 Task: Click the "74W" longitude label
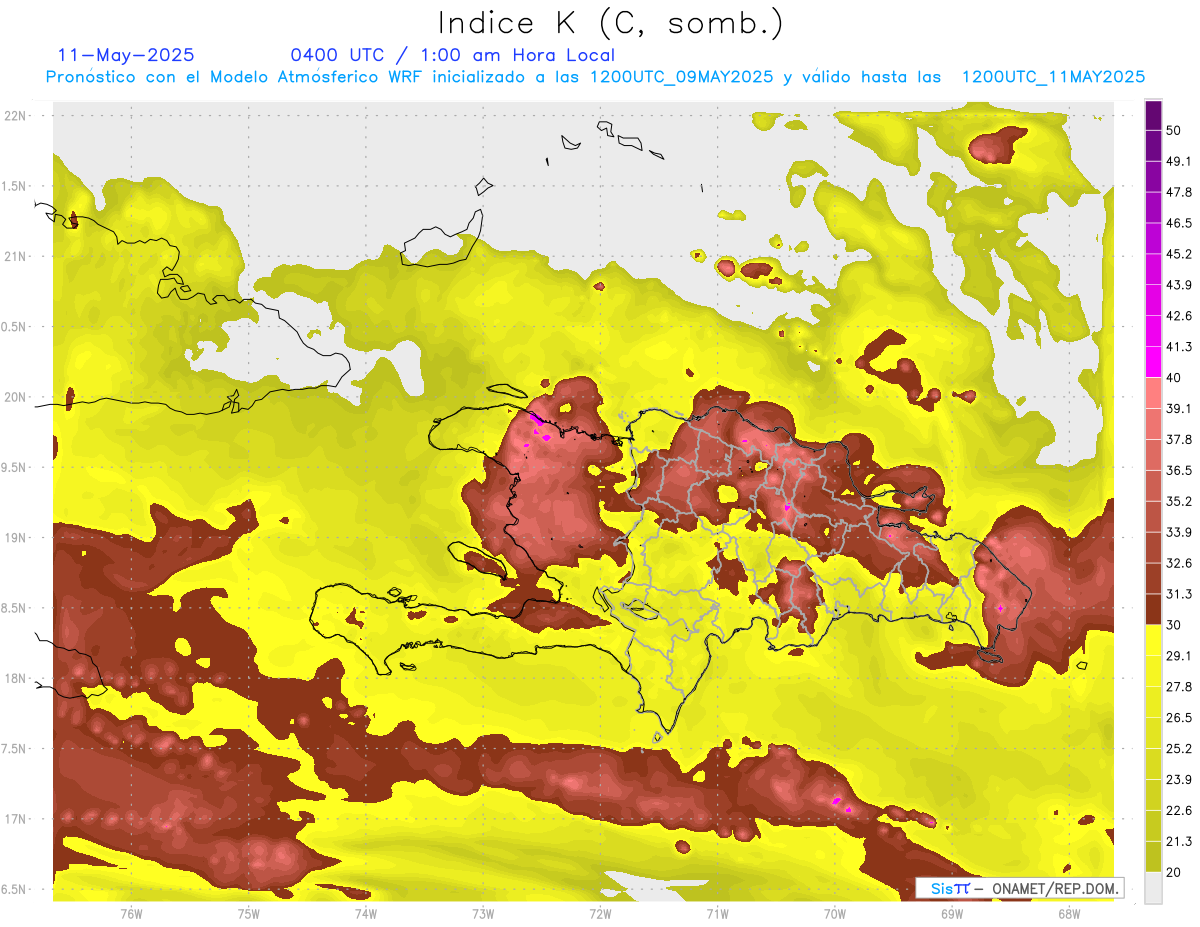click(365, 913)
